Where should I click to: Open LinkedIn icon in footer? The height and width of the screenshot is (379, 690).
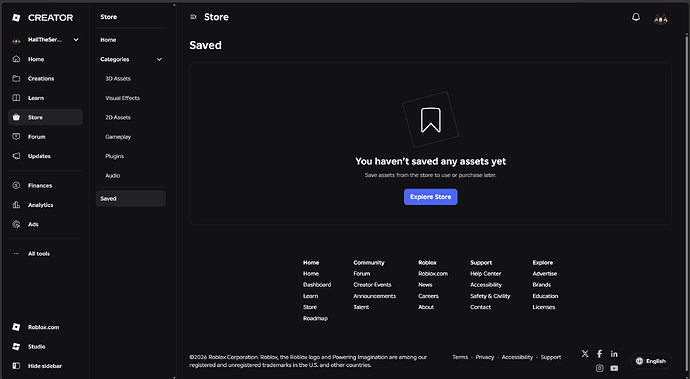click(x=614, y=353)
